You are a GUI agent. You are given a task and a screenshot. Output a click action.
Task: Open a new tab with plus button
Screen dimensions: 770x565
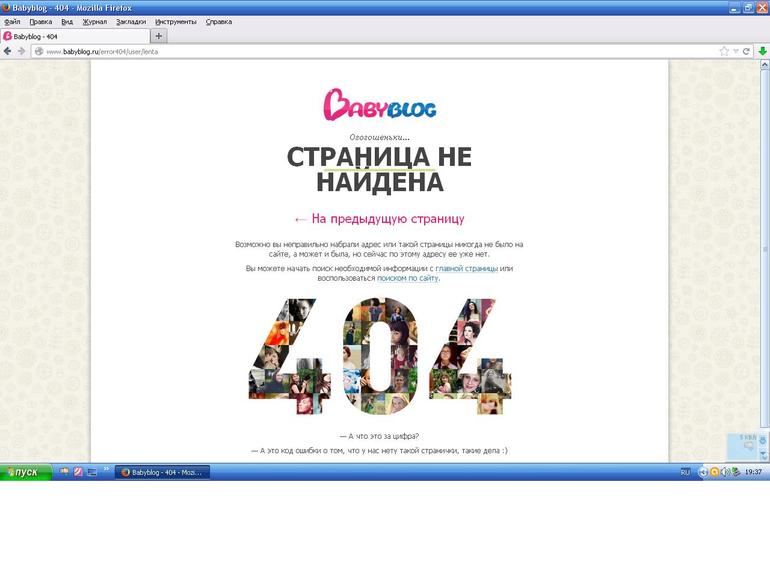tap(158, 36)
